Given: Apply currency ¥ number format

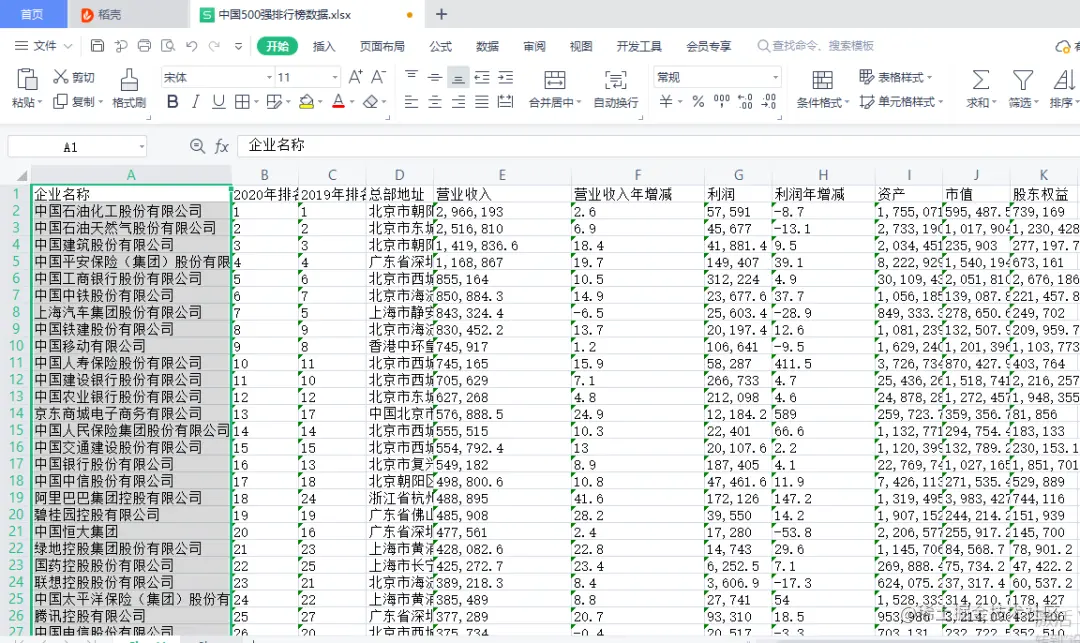Looking at the screenshot, I should (x=665, y=102).
